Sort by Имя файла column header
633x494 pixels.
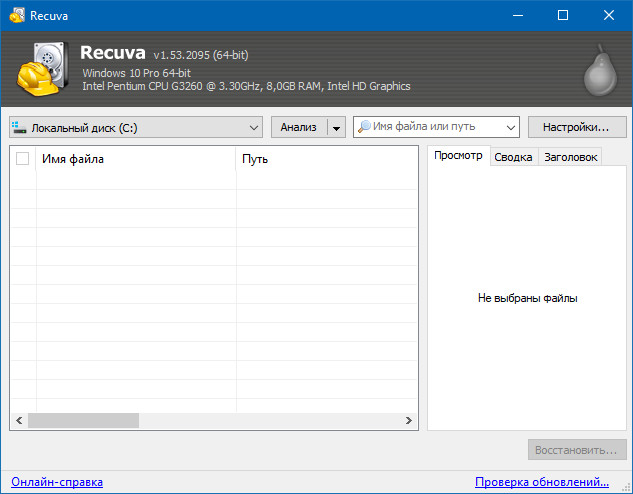(x=135, y=158)
